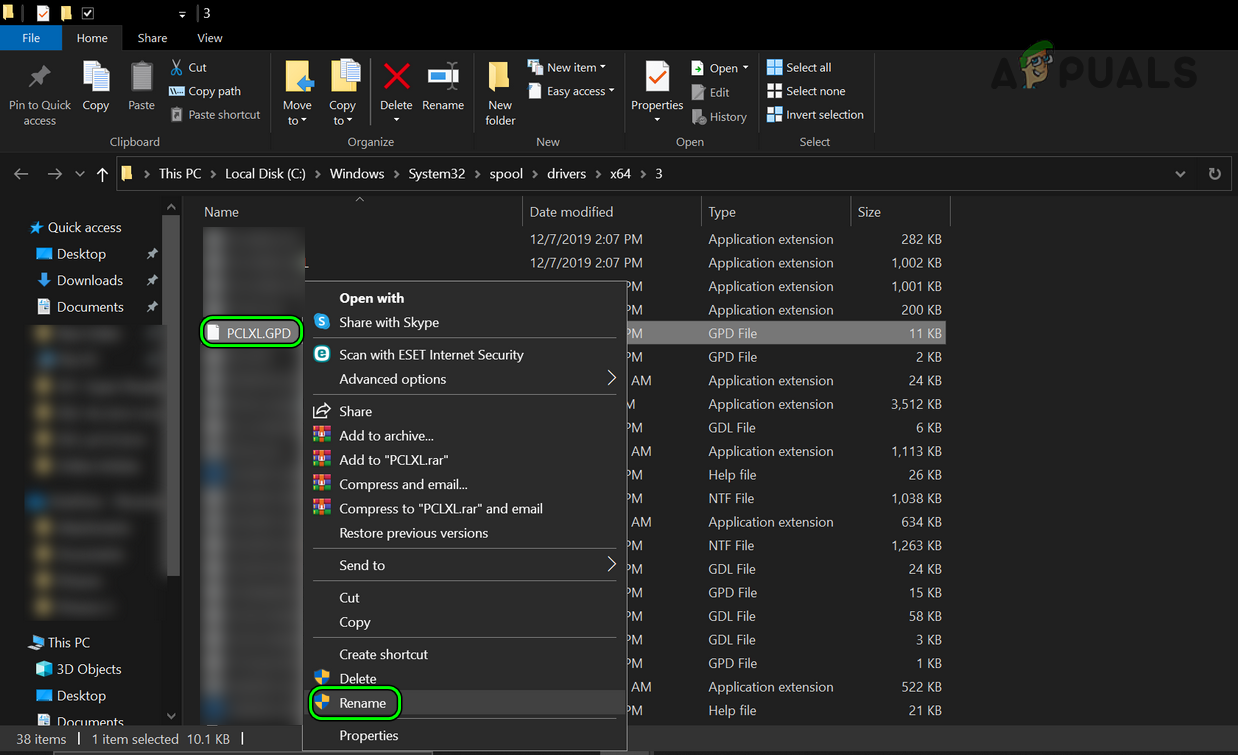Select Downloads in Quick access

click(89, 281)
